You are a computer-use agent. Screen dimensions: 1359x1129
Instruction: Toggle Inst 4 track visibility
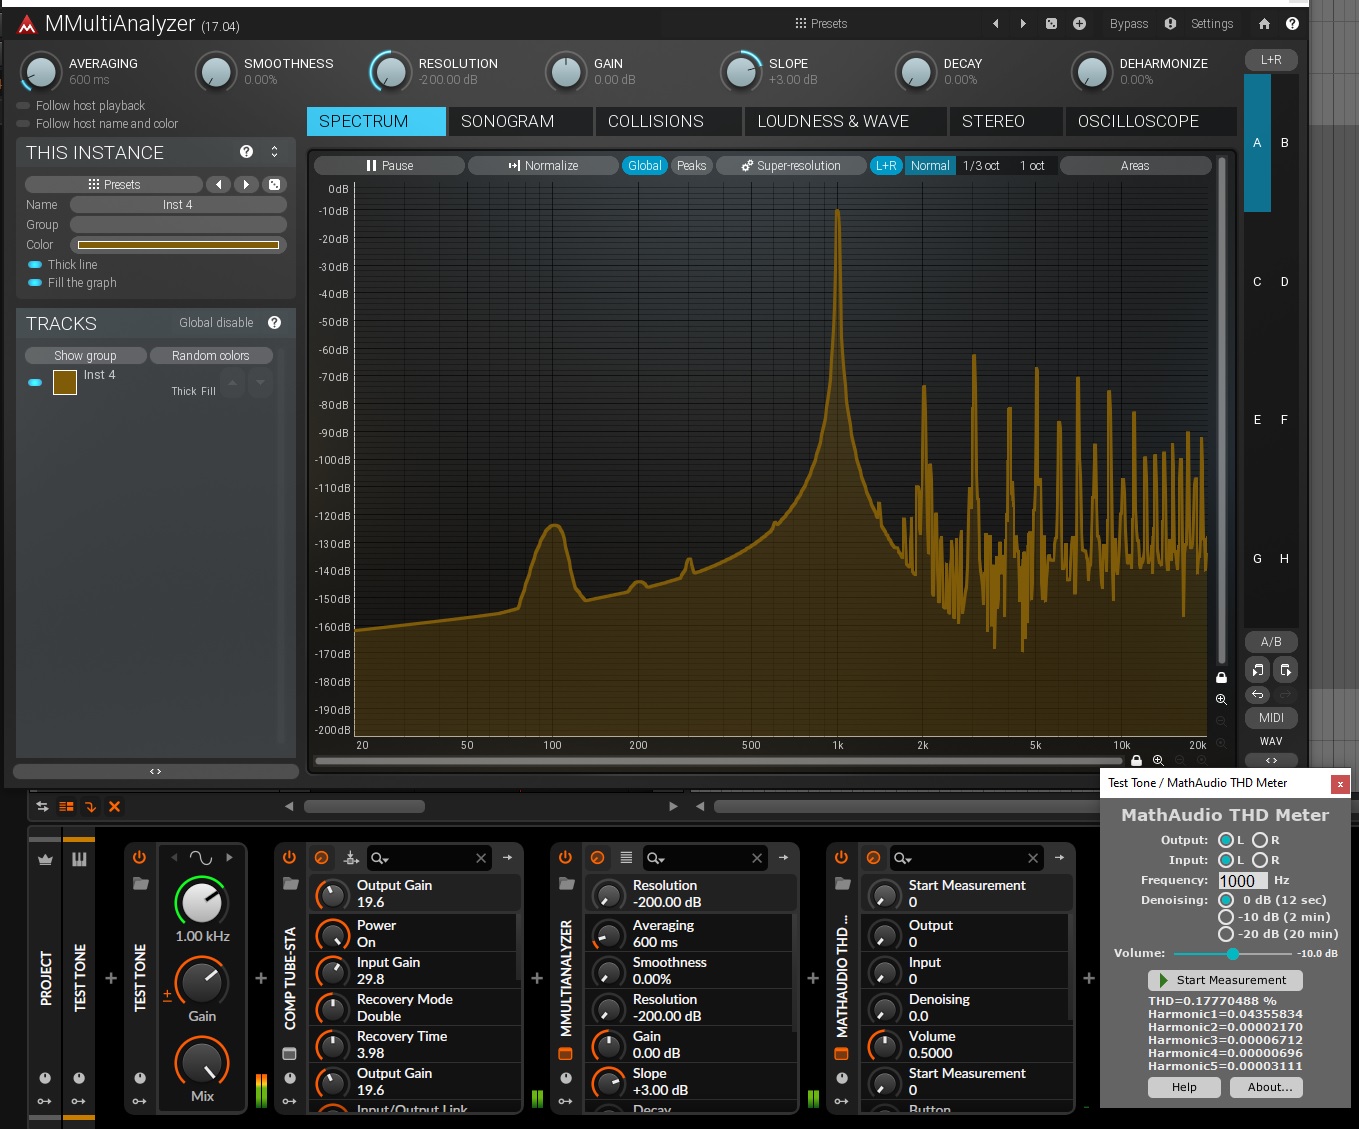click(x=35, y=382)
